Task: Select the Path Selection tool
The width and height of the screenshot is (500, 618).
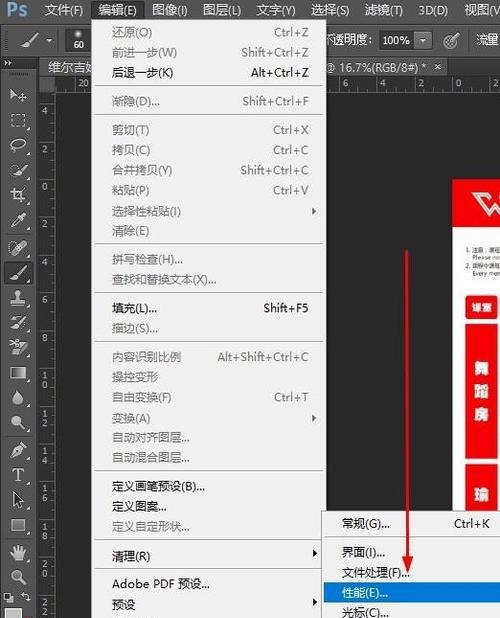Action: click(x=18, y=500)
